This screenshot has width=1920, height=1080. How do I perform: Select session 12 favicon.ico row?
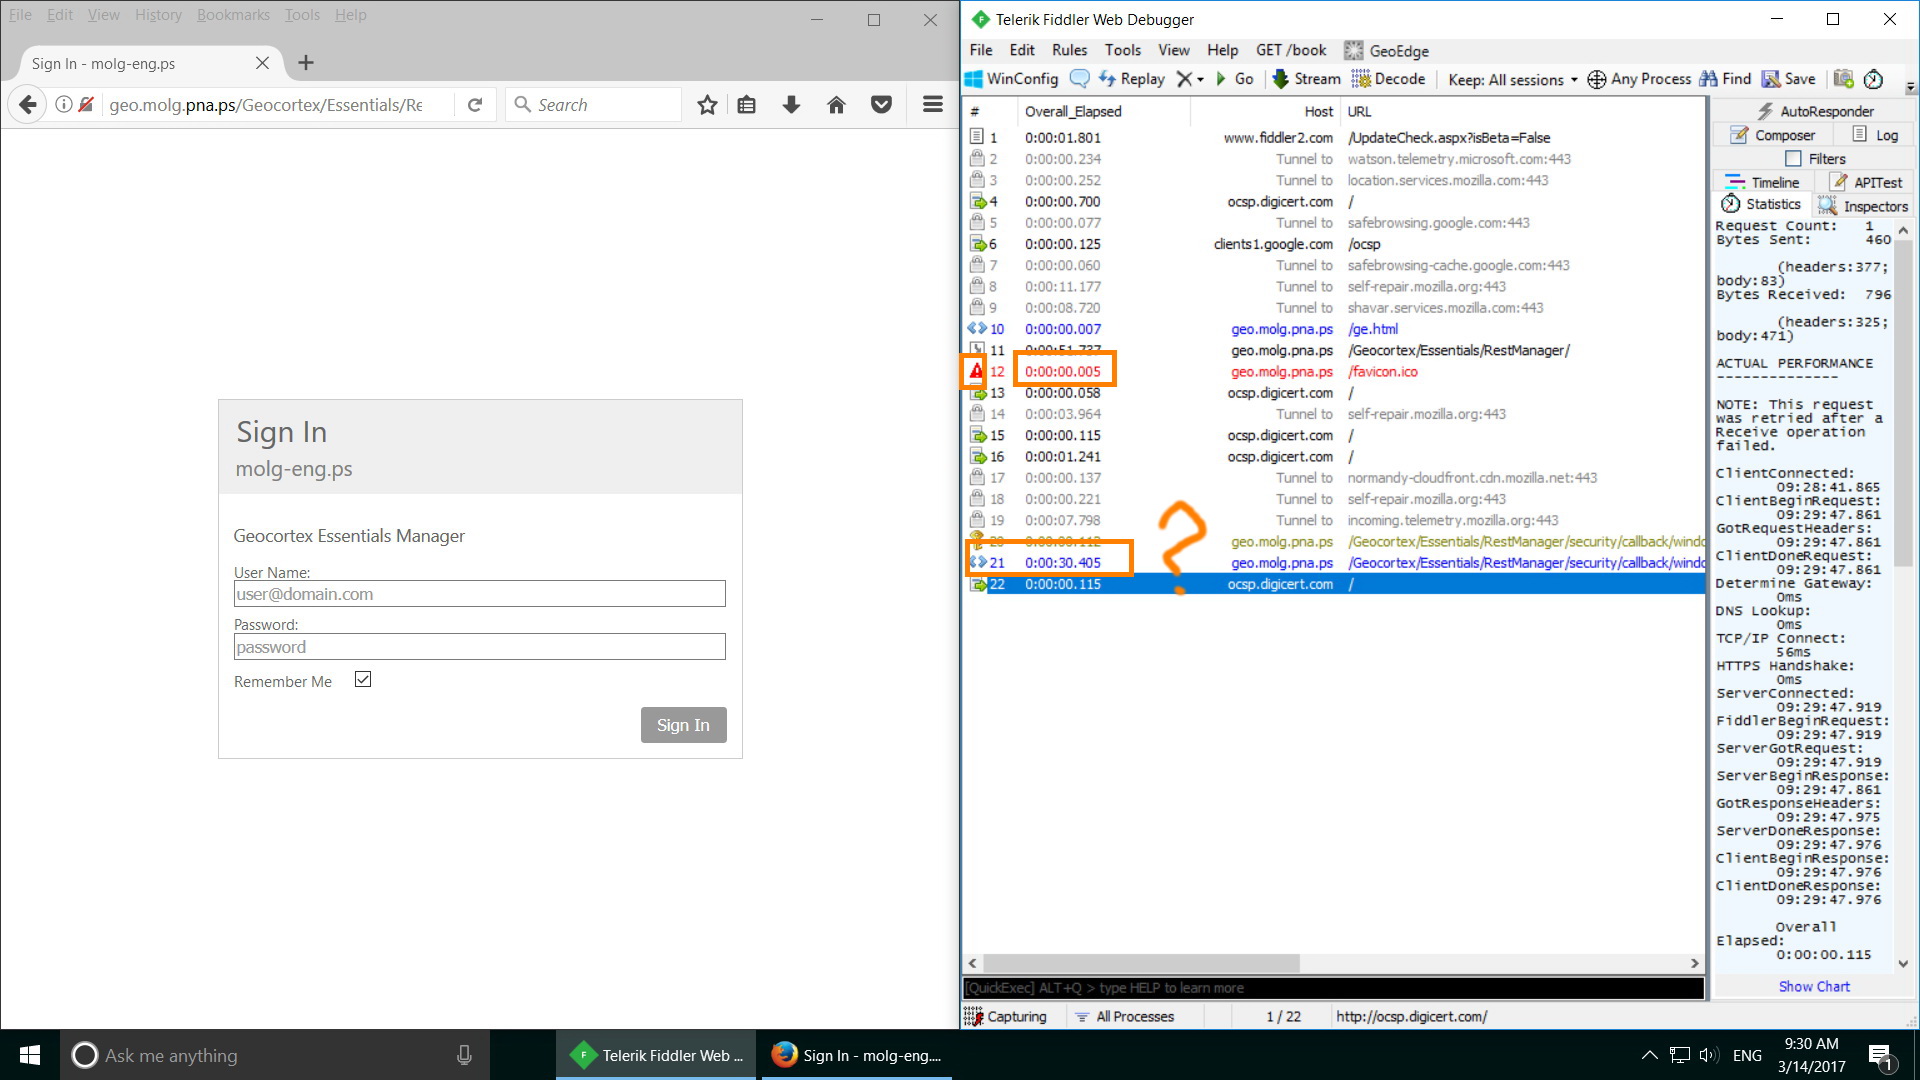[x=1335, y=372]
